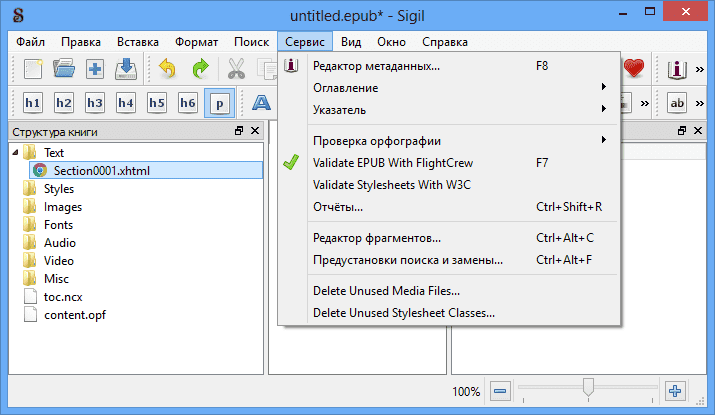
Task: Open the Правка menu
Action: [x=80, y=42]
